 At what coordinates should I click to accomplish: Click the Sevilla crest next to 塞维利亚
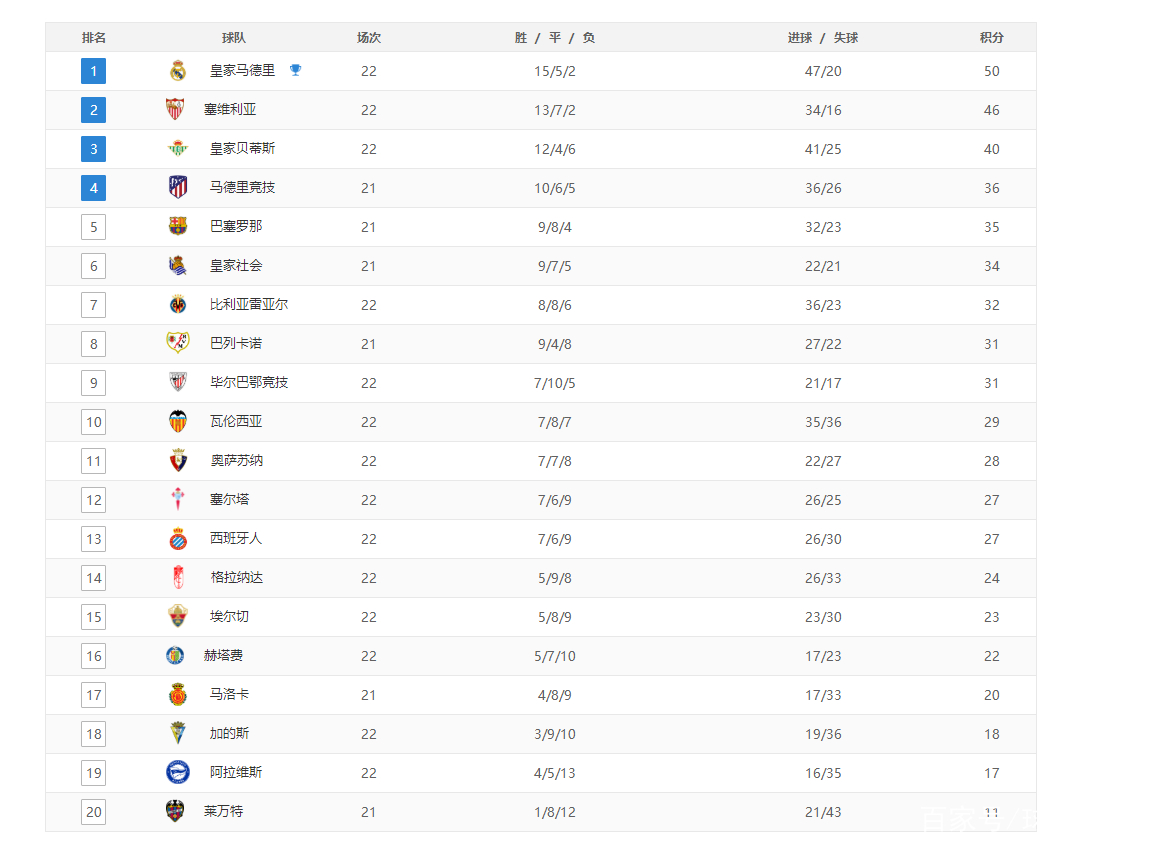click(x=175, y=109)
